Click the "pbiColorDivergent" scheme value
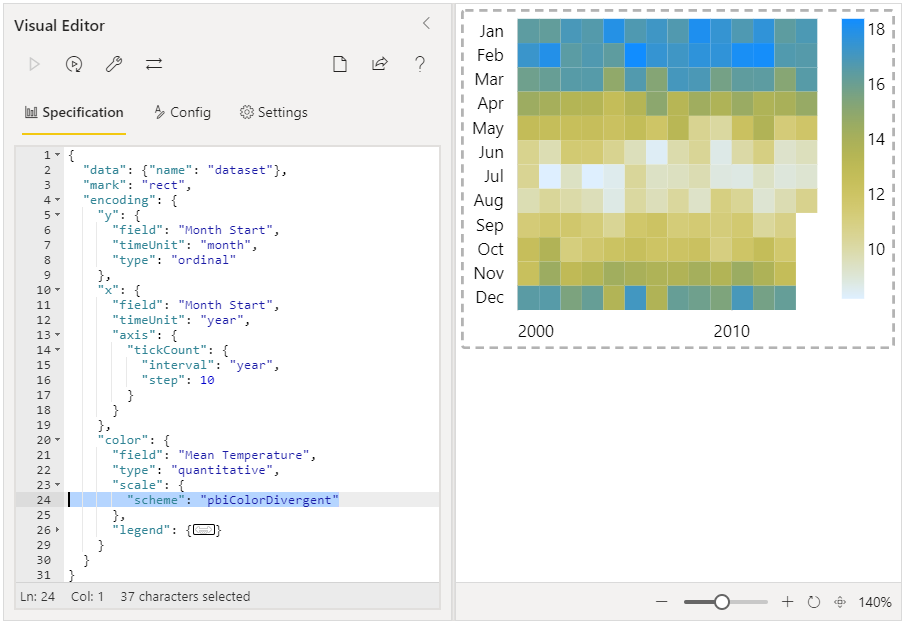Screen dimensions: 905x622 (270, 500)
